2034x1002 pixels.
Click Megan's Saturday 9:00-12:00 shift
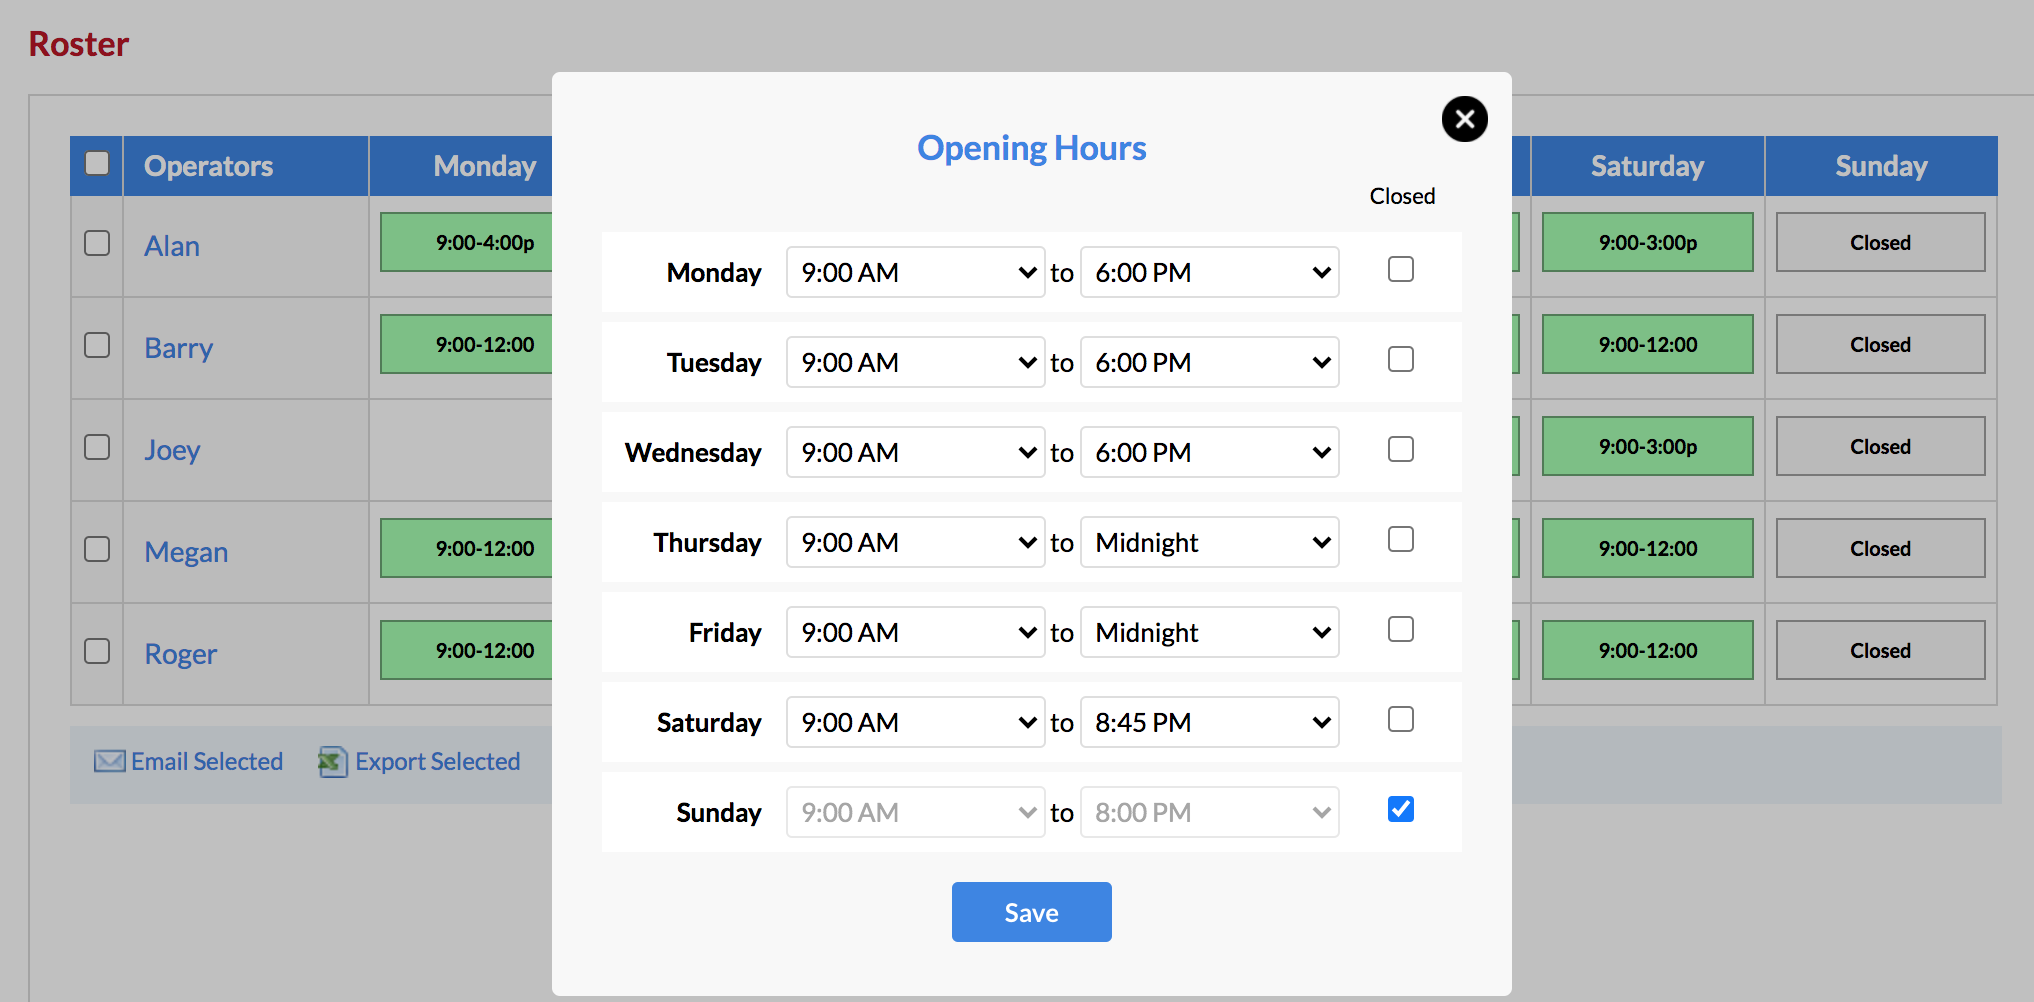1647,548
